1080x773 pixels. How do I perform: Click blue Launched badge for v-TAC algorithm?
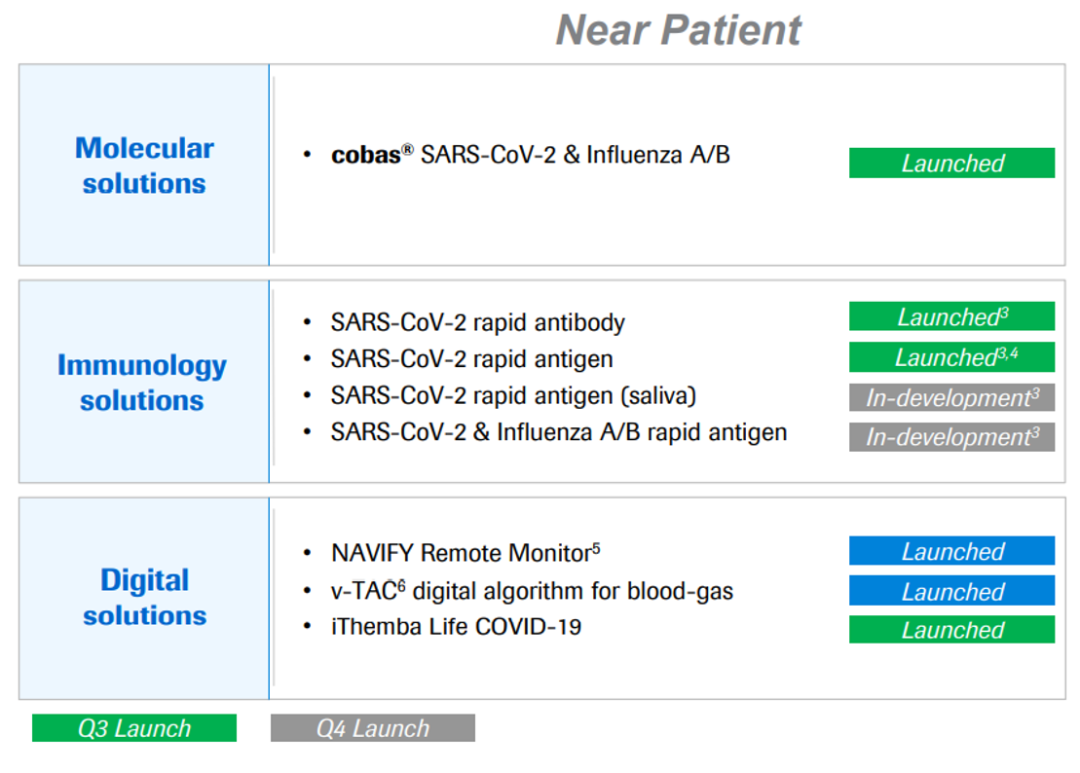[951, 591]
